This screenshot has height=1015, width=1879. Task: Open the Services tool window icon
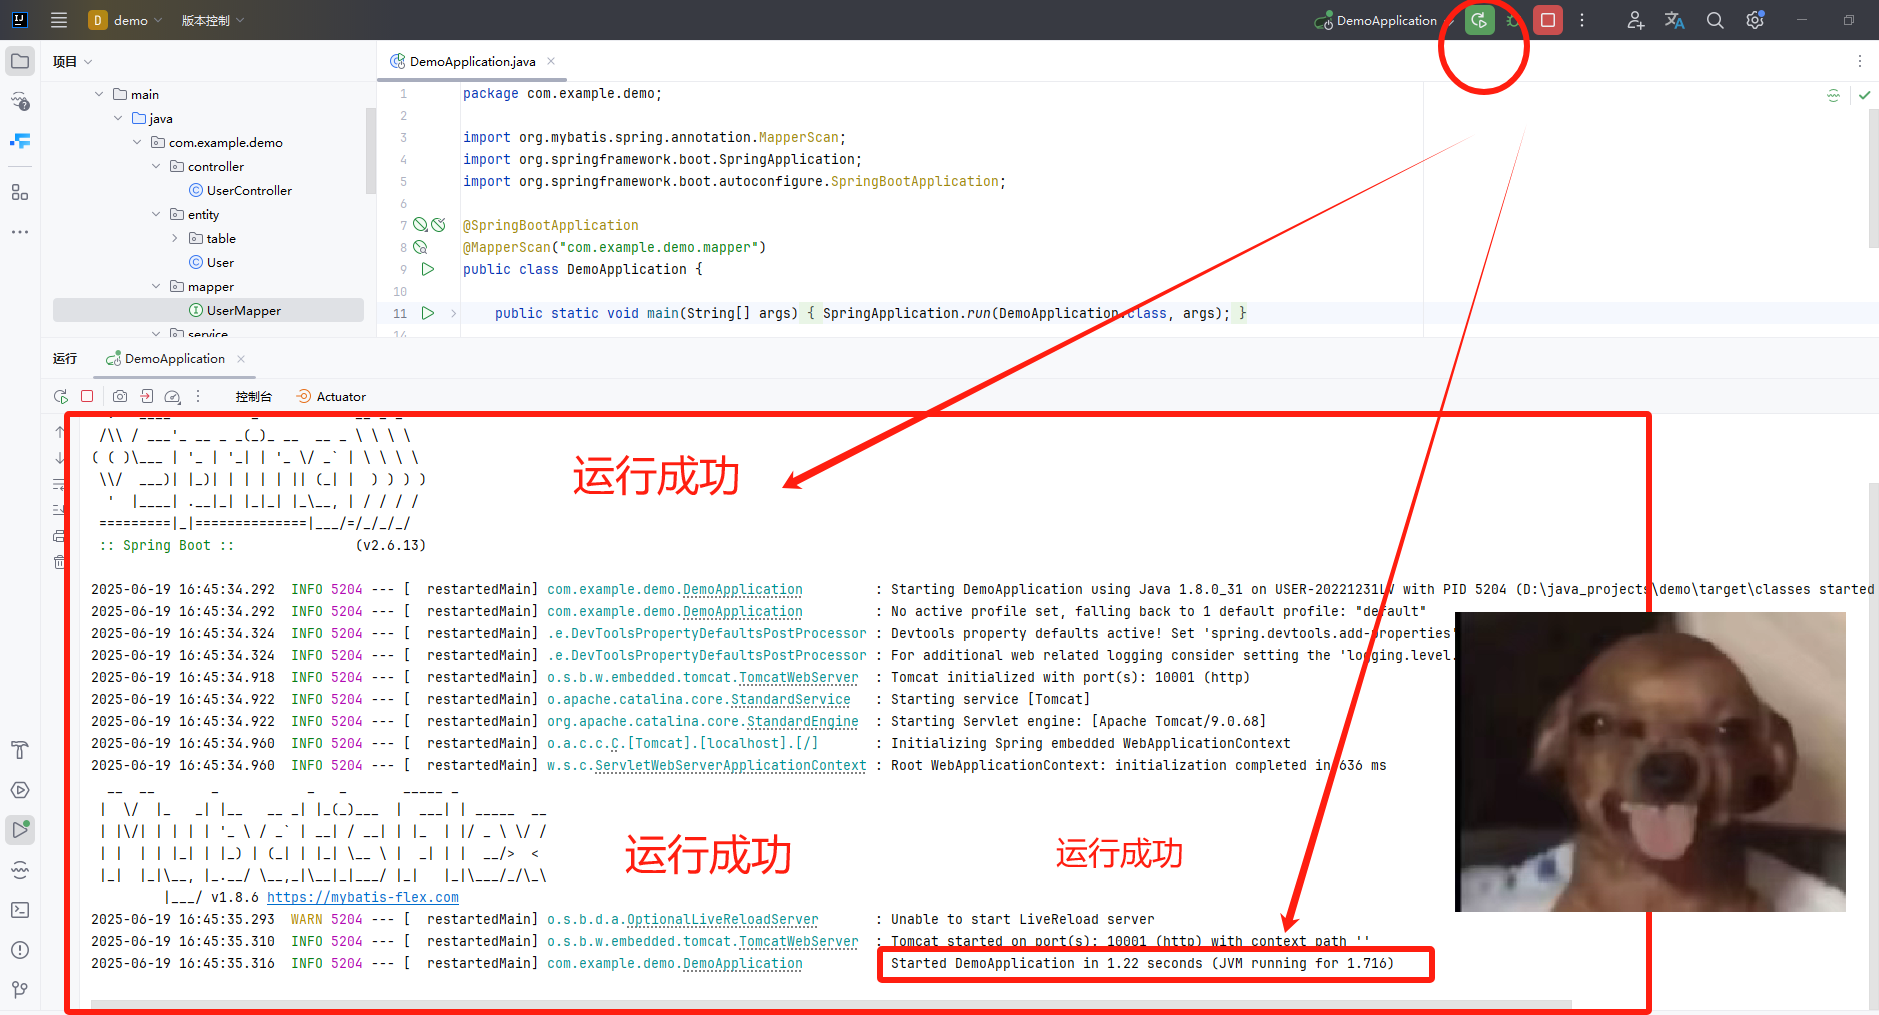[x=20, y=790]
